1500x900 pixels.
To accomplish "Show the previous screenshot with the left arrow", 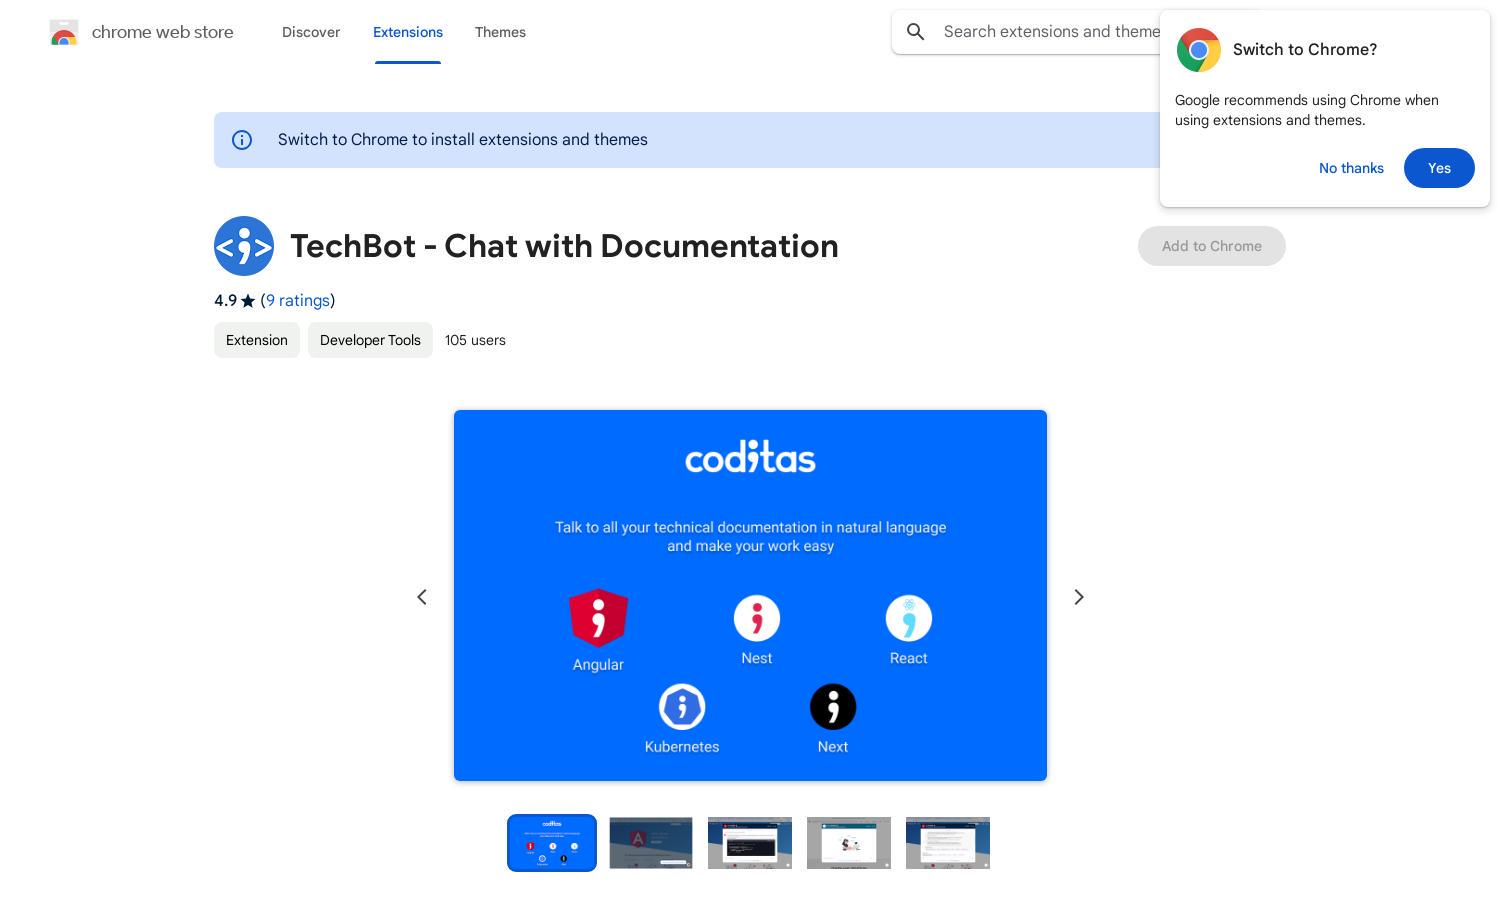I will pos(422,597).
